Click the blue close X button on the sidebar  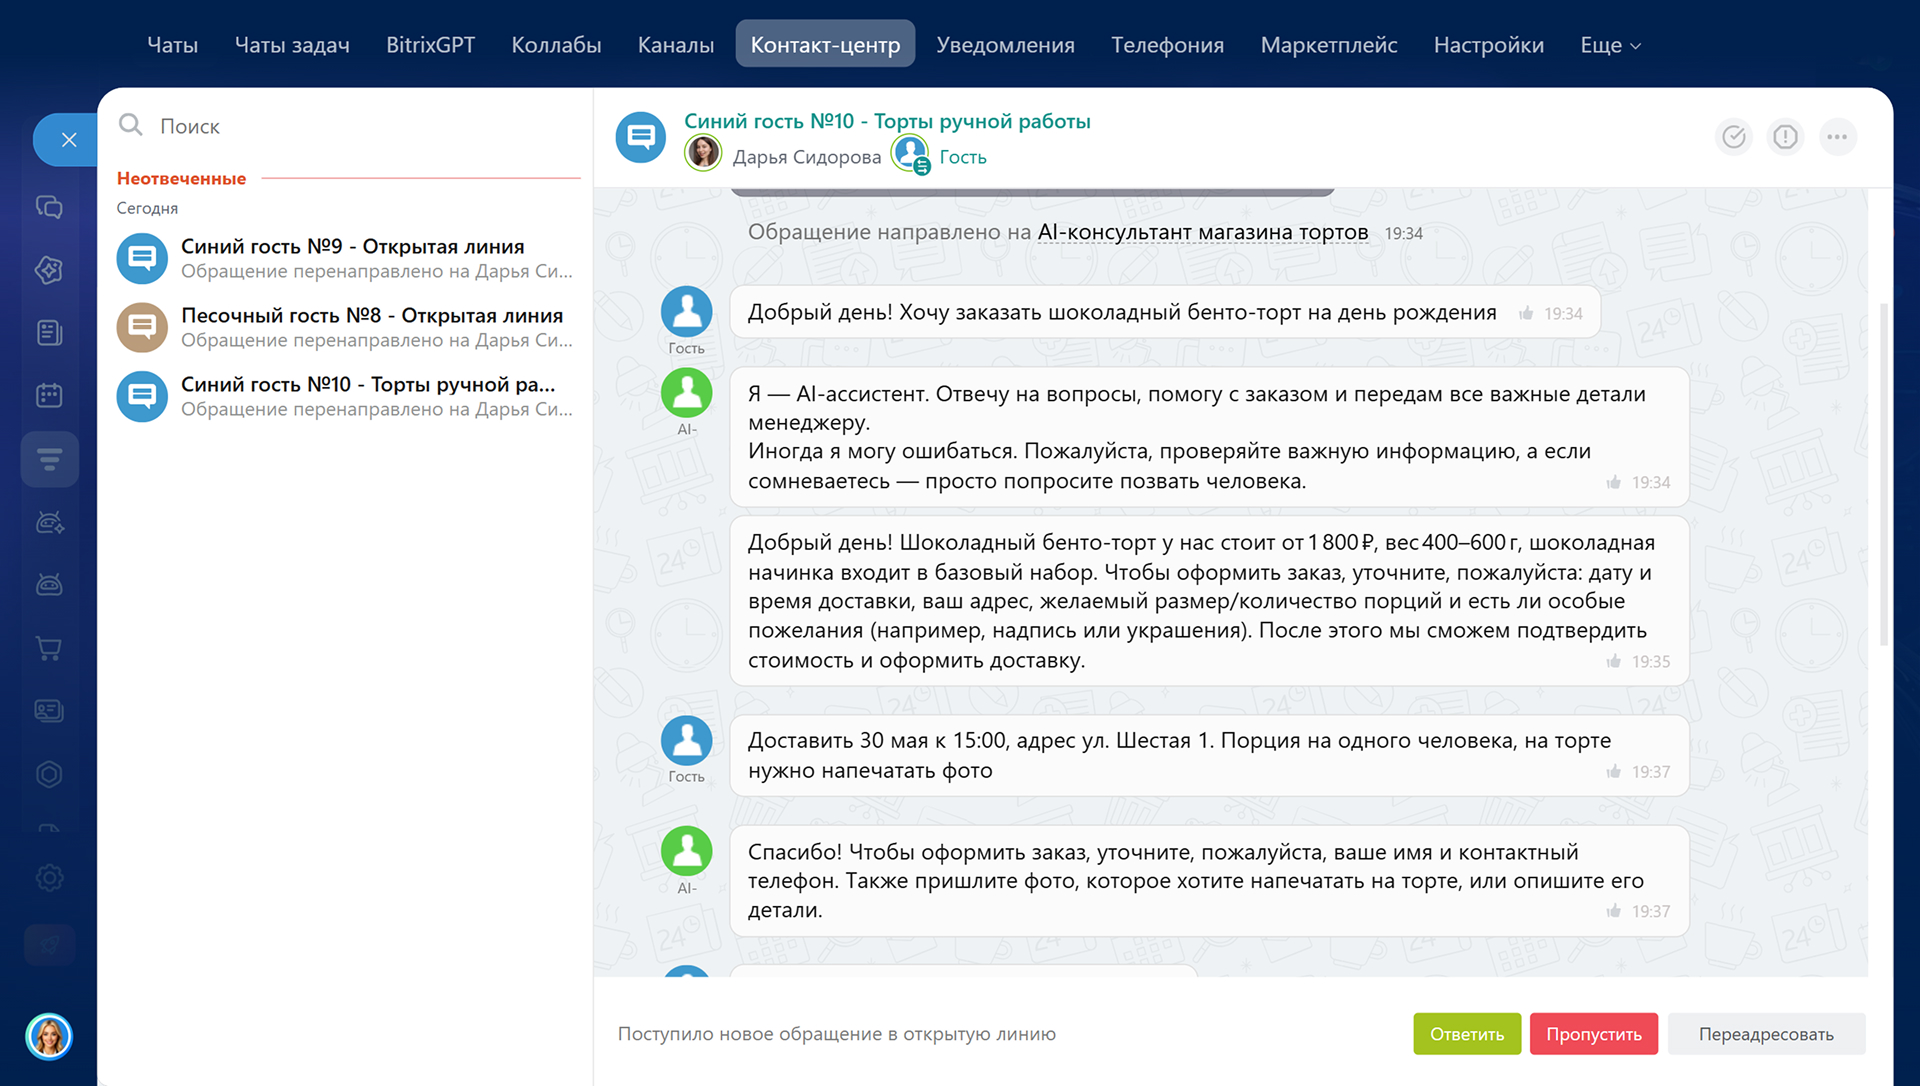tap(68, 140)
